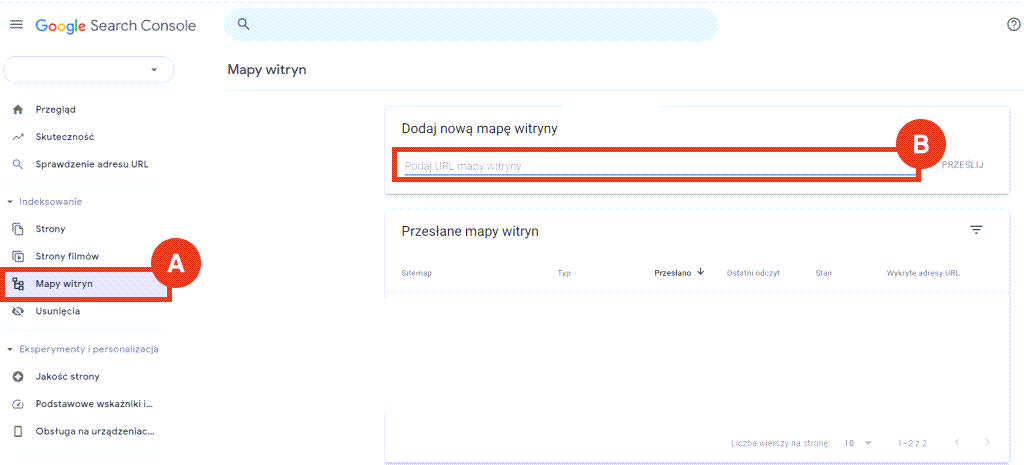This screenshot has height=465, width=1024.
Task: Open Podstawowe wskaźniki menu item
Action: [95, 404]
